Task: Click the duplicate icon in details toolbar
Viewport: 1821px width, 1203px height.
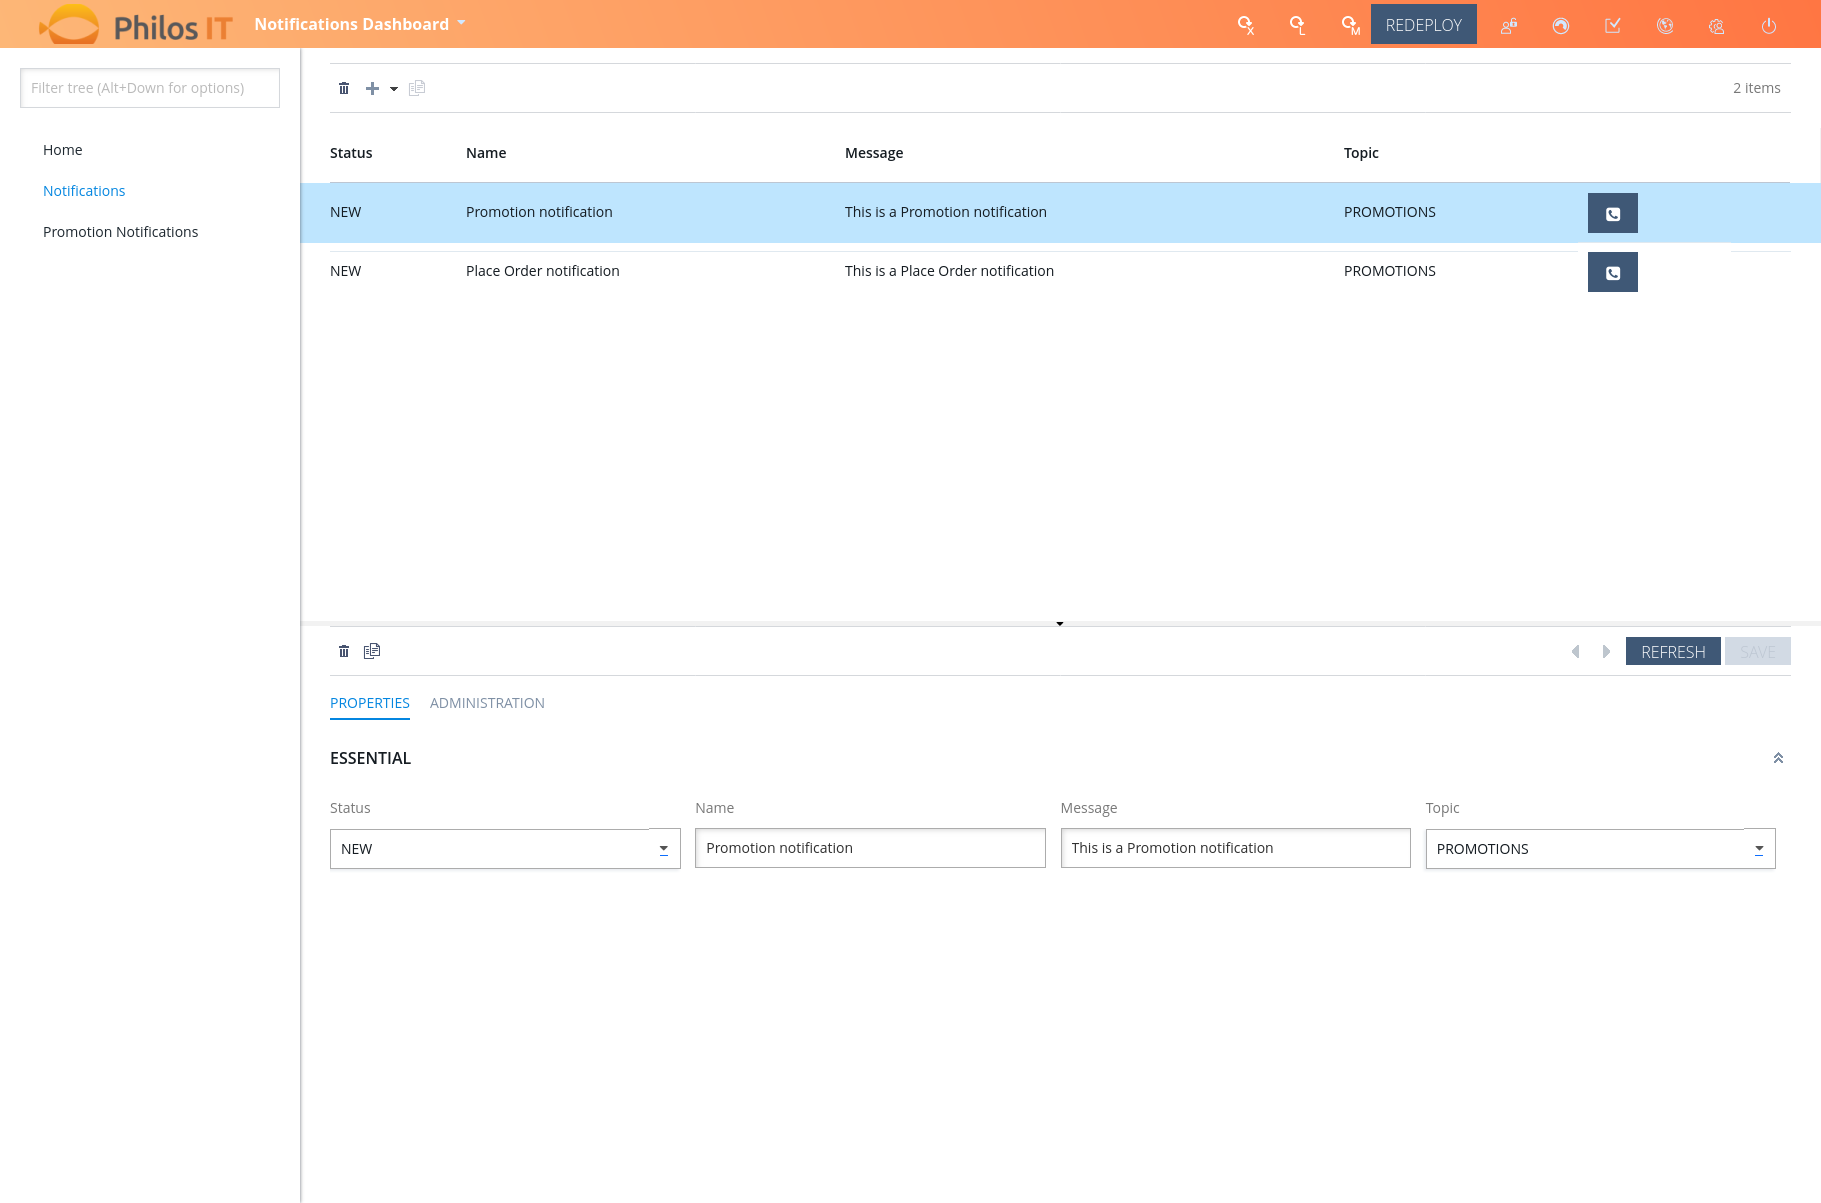Action: click(372, 651)
